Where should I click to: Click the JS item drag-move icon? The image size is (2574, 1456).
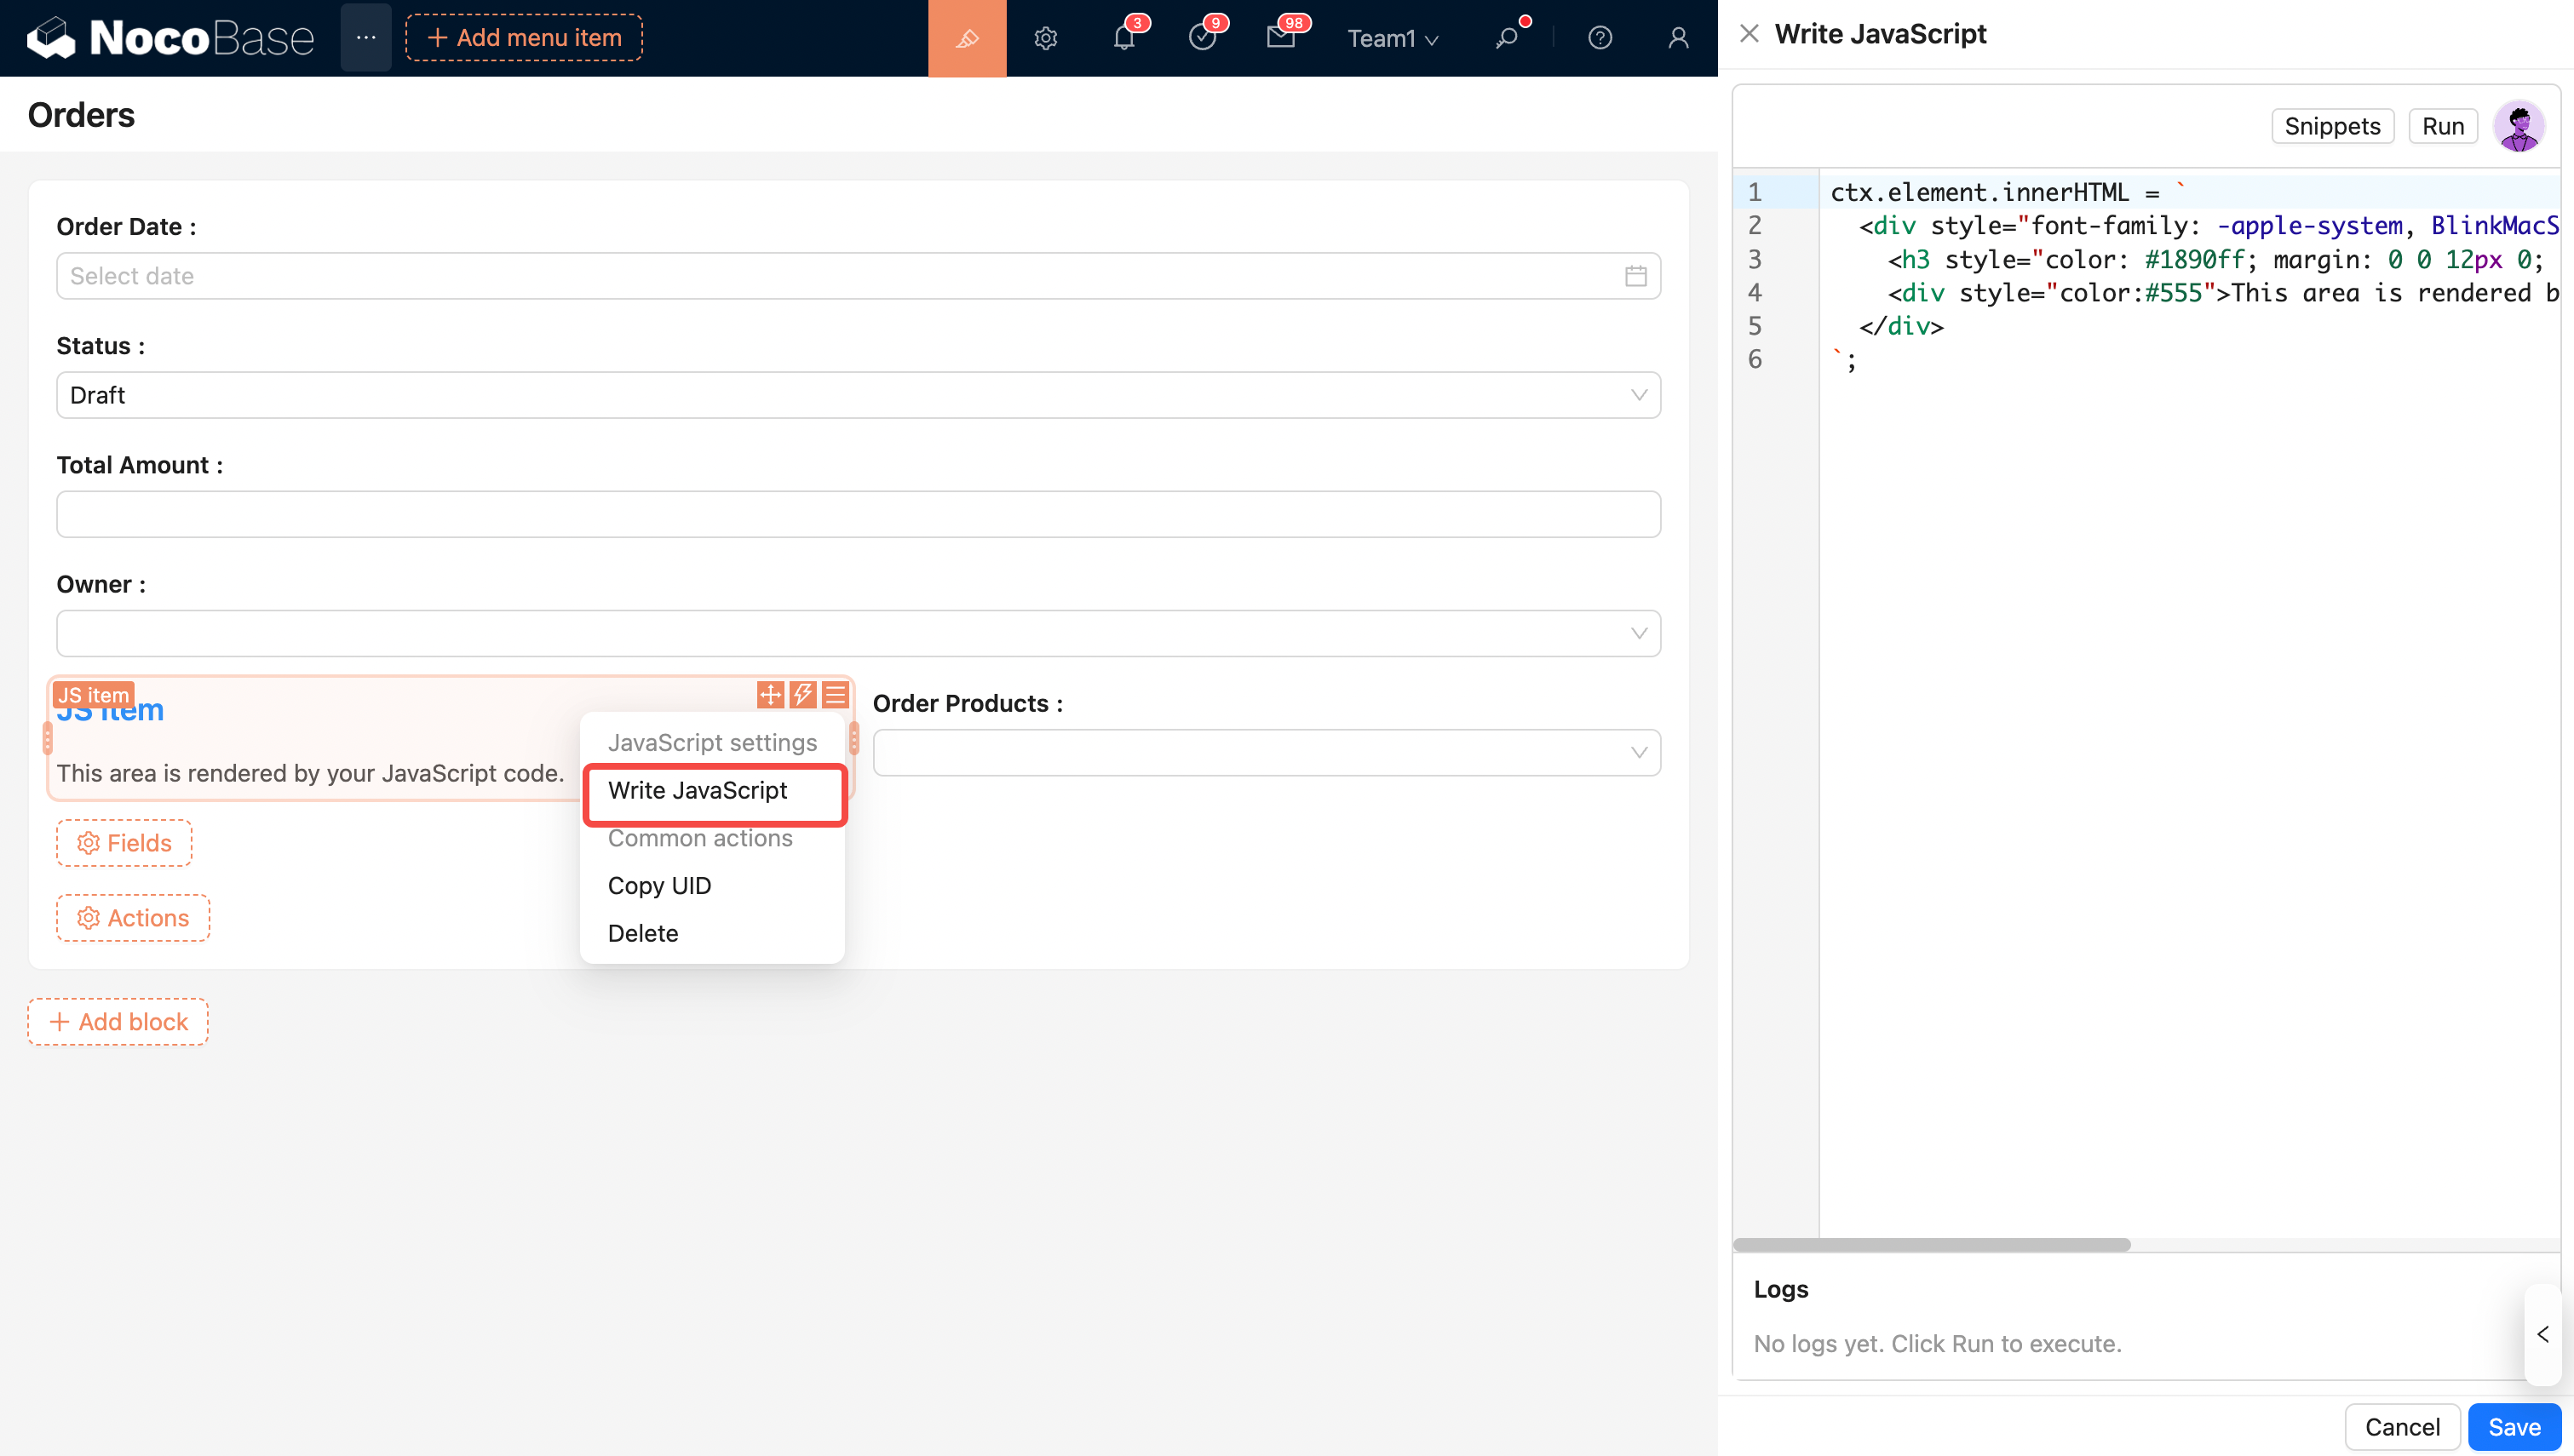pyautogui.click(x=770, y=694)
